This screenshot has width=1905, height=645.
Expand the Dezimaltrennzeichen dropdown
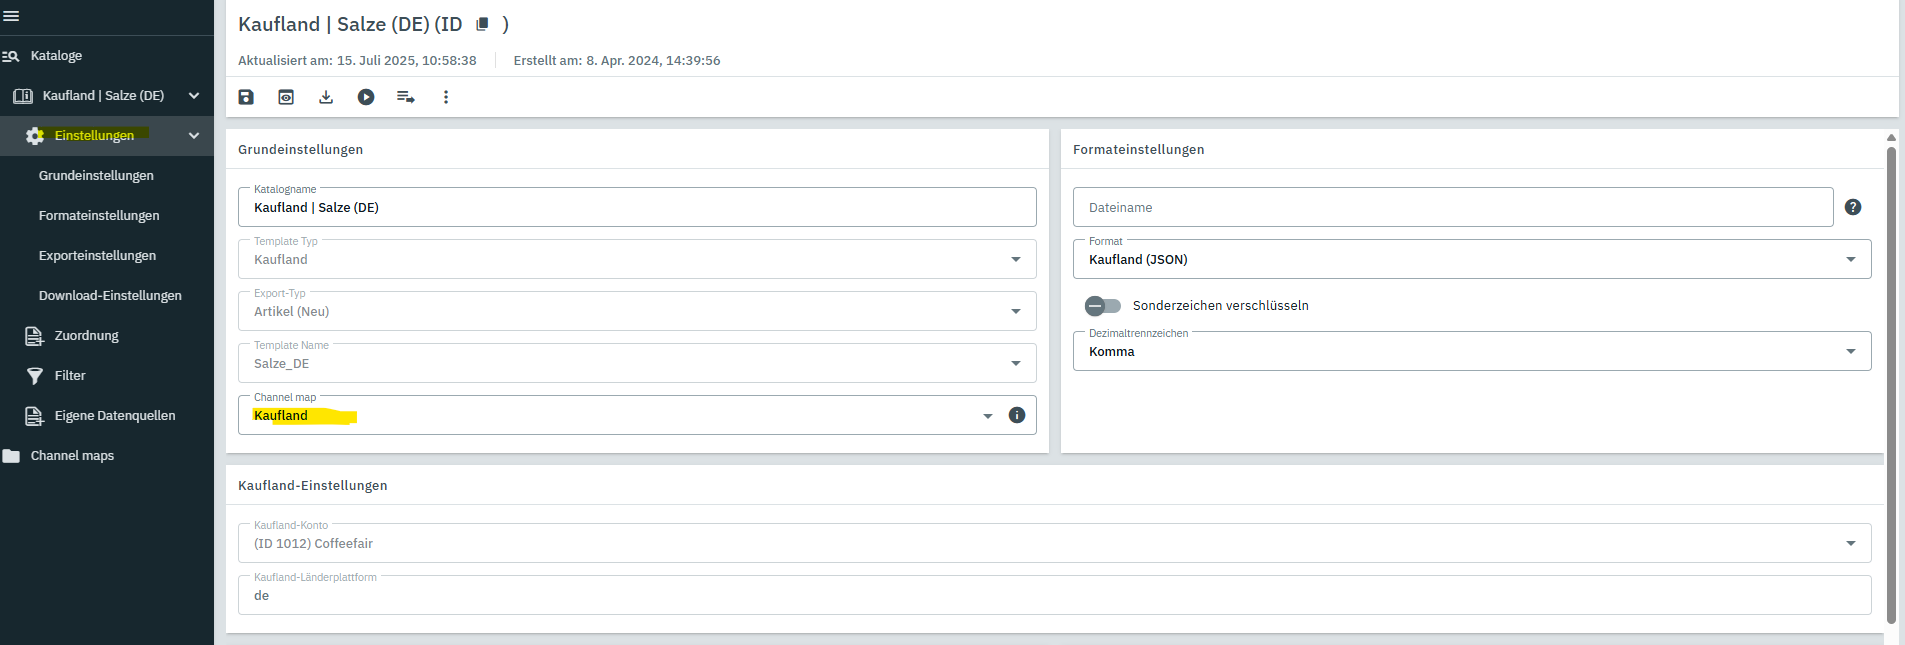click(x=1470, y=351)
